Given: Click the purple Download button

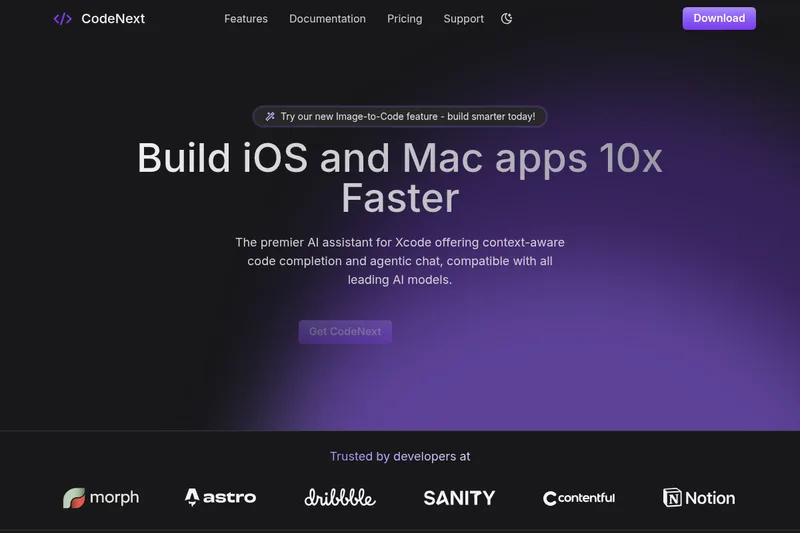Looking at the screenshot, I should click(719, 18).
